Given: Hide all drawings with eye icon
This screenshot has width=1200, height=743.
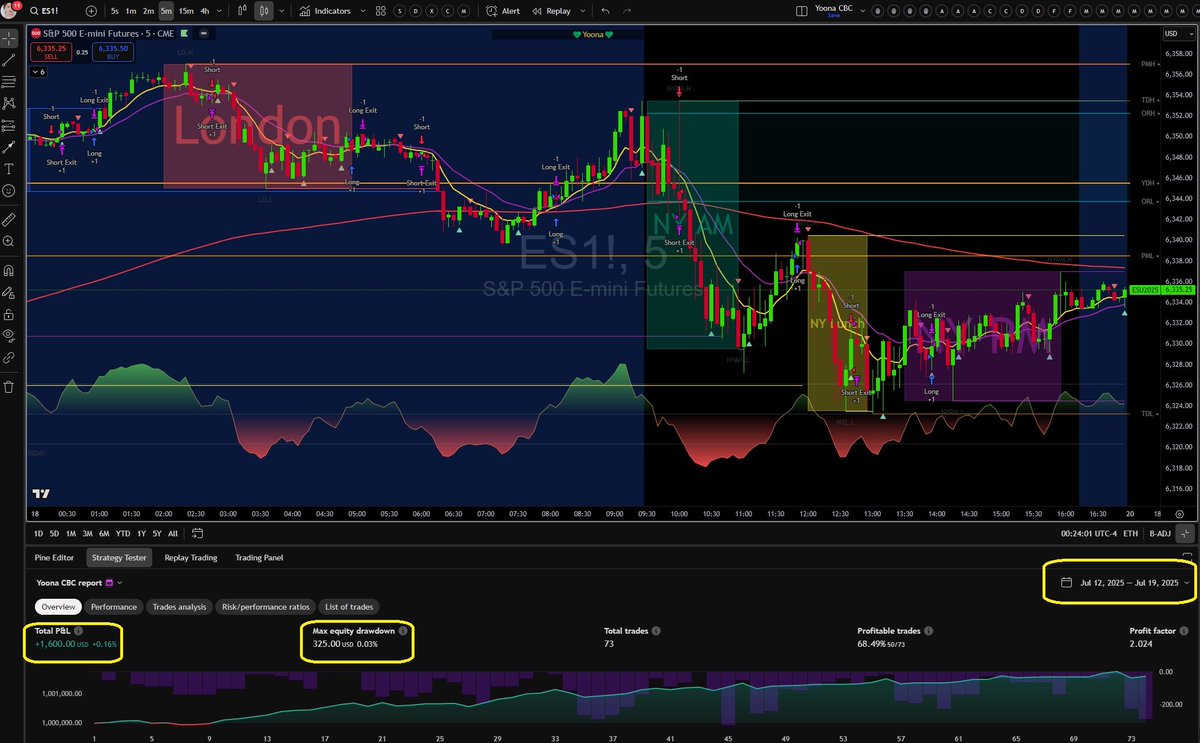Looking at the screenshot, I should (x=9, y=336).
